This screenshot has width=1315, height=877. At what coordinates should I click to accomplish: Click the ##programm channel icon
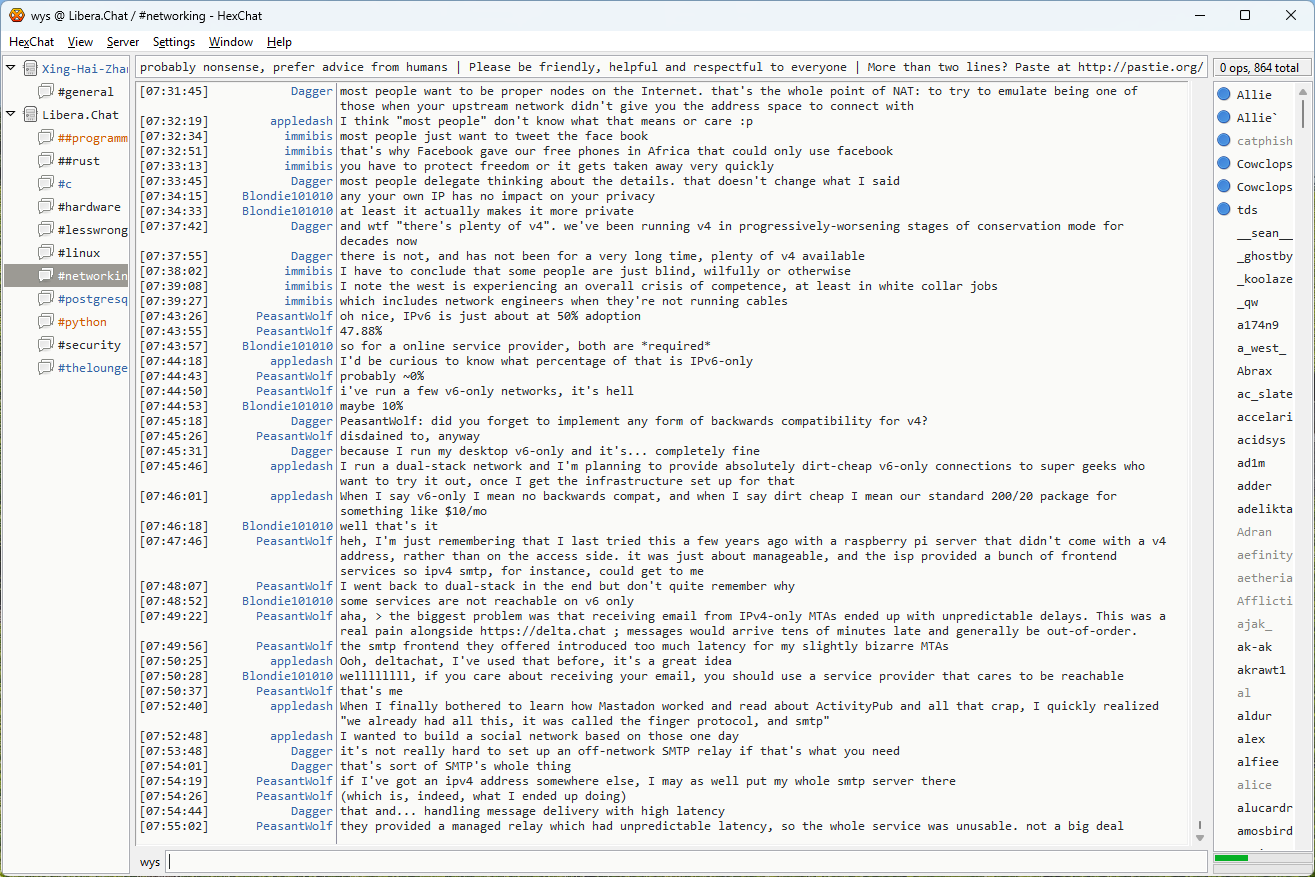click(46, 137)
